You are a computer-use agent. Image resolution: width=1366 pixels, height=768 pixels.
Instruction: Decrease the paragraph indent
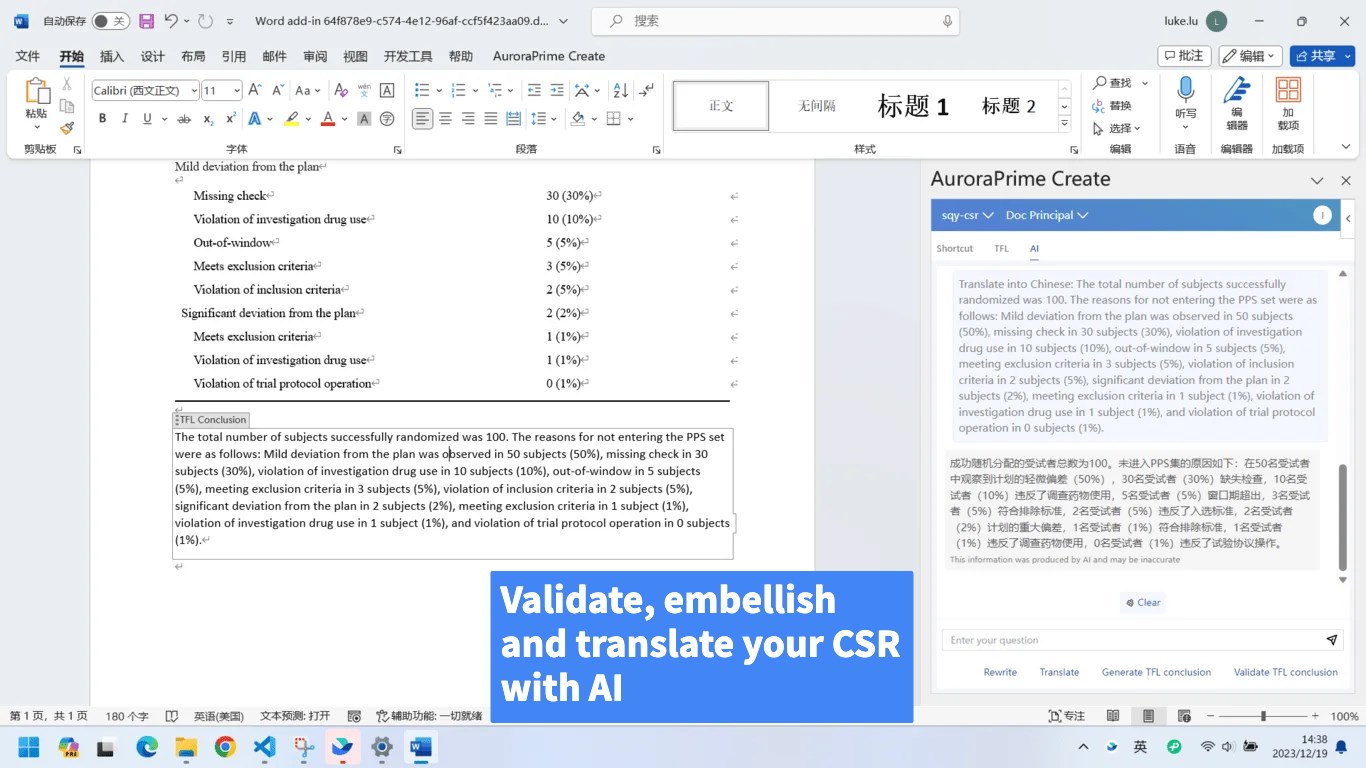tap(534, 90)
